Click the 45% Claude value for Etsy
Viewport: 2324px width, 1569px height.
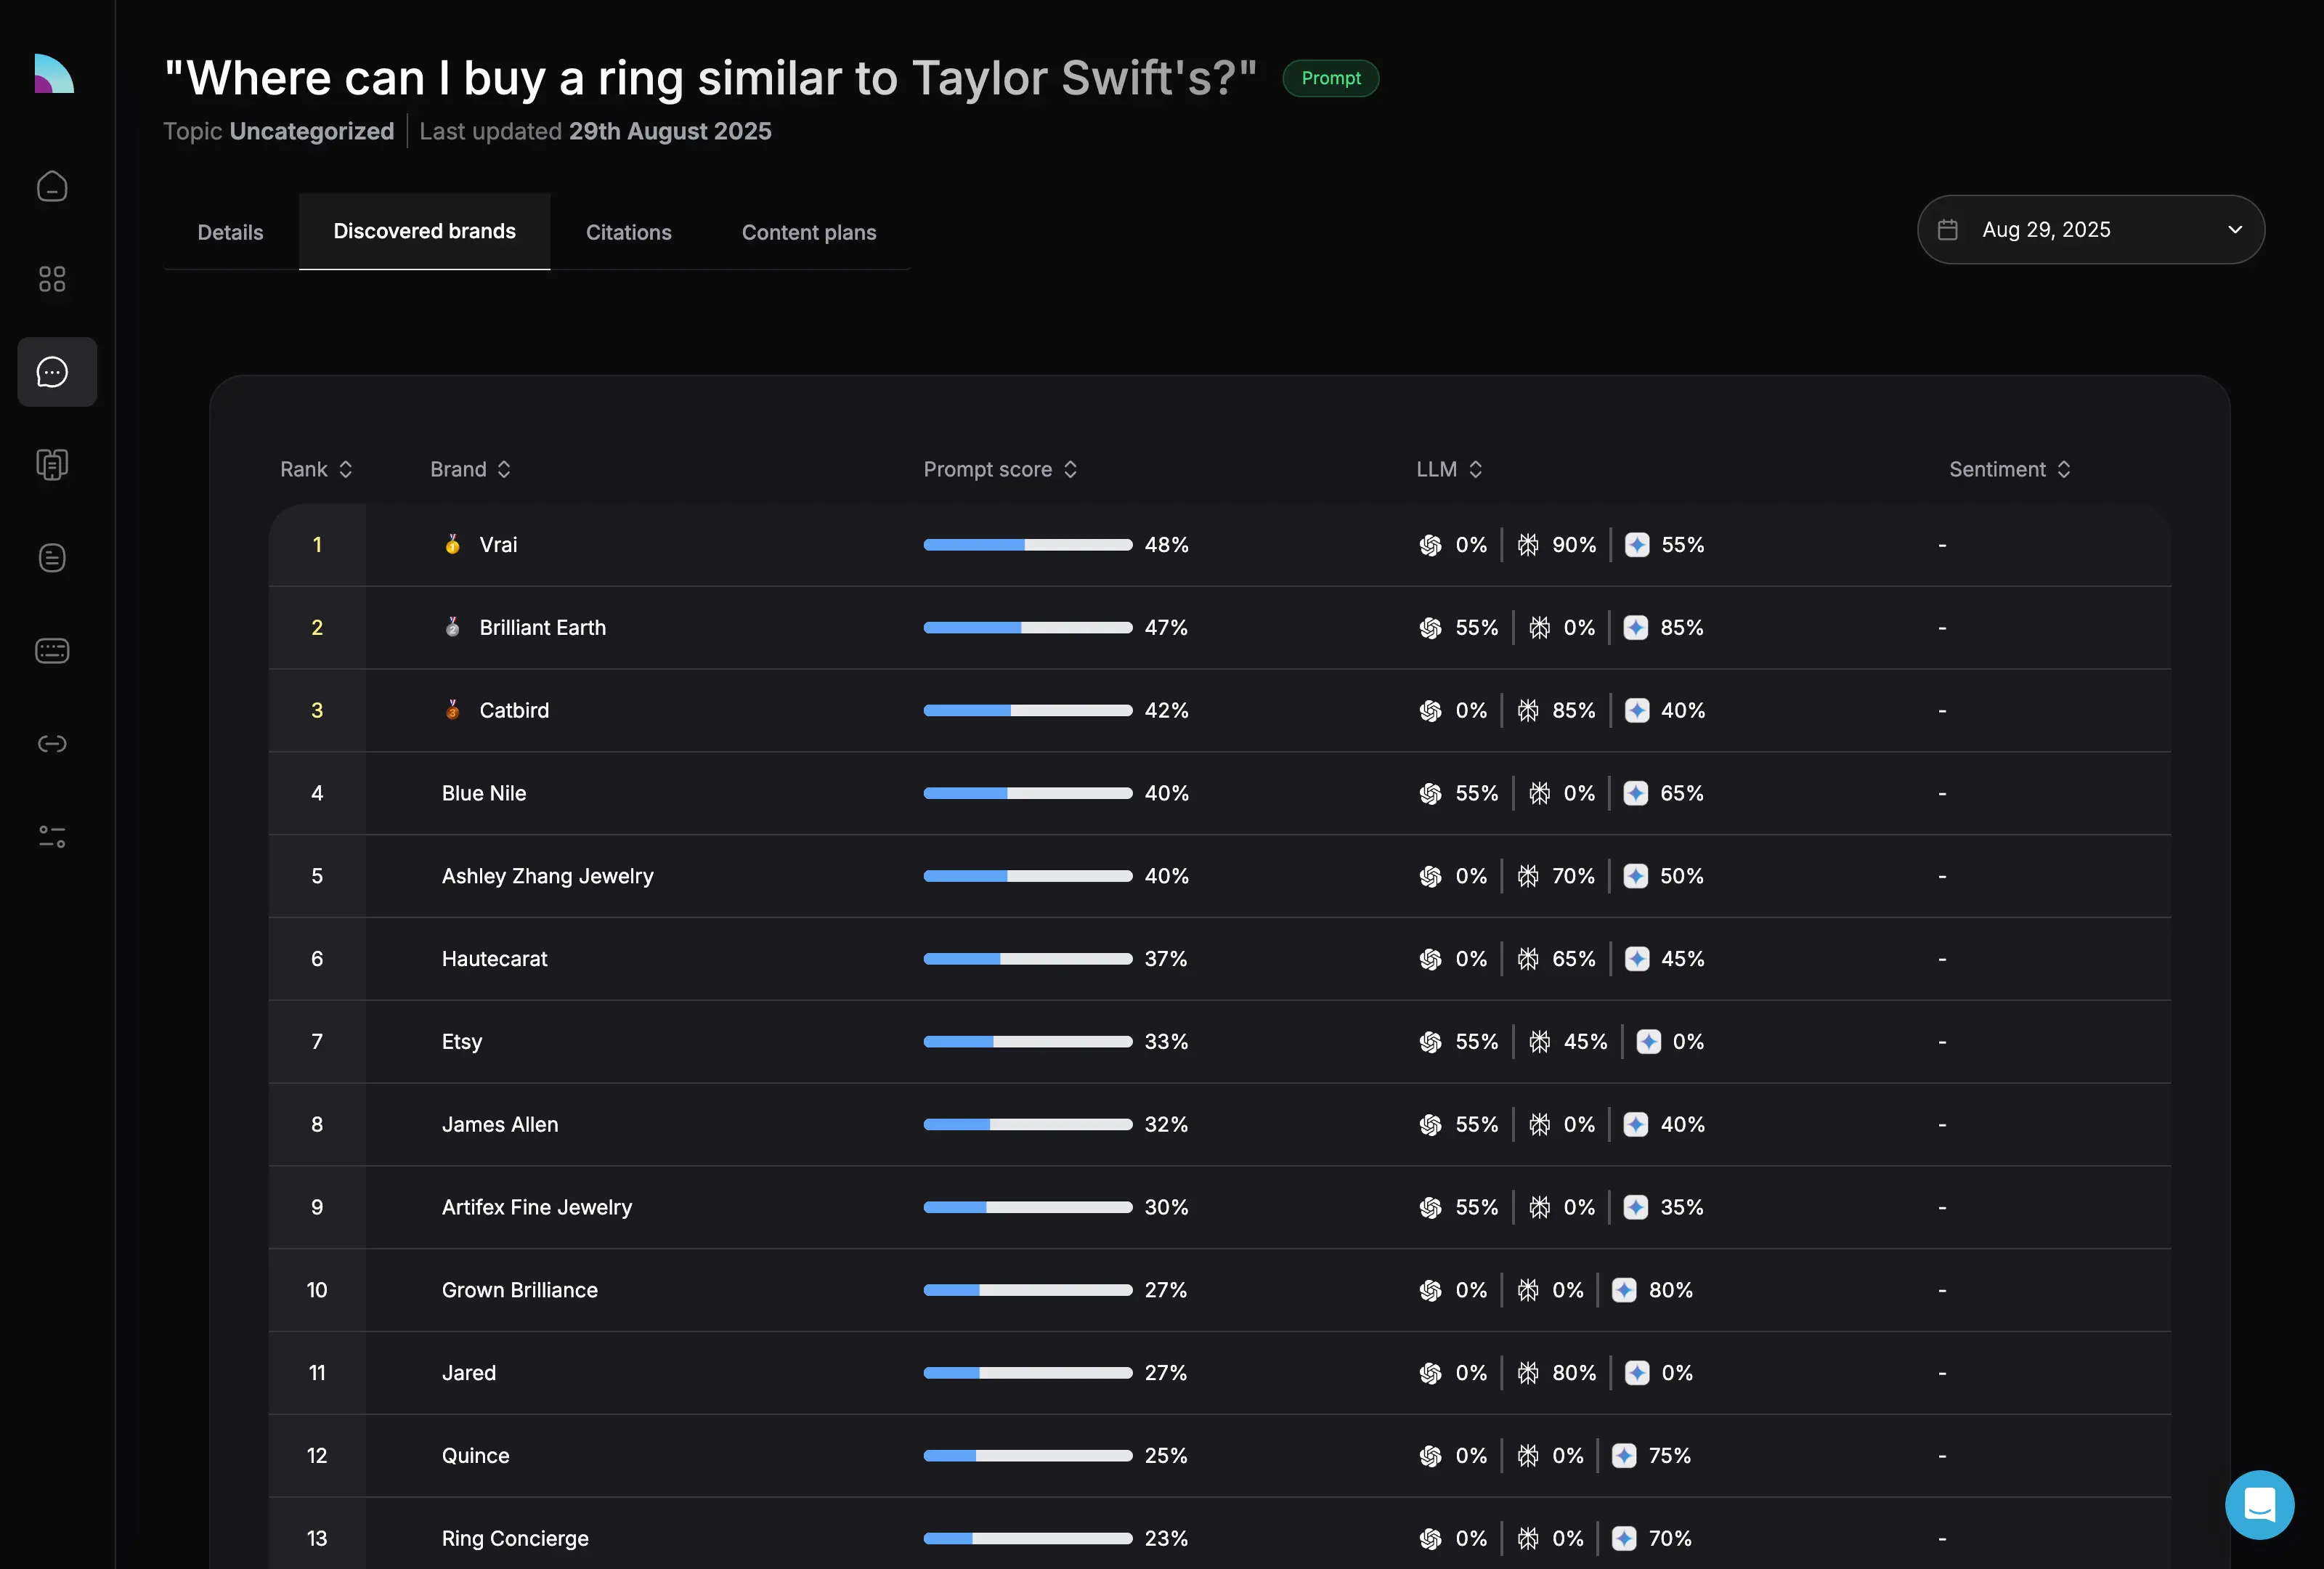[1585, 1042]
